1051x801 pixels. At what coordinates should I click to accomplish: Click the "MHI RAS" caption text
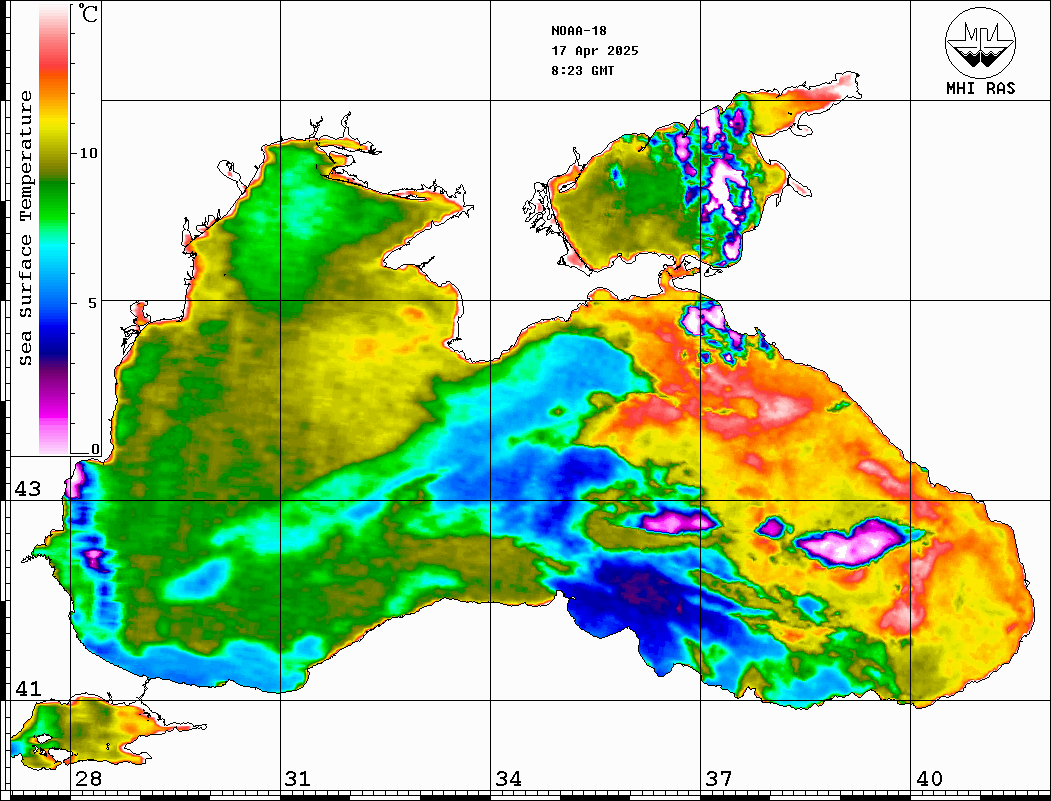(980, 88)
